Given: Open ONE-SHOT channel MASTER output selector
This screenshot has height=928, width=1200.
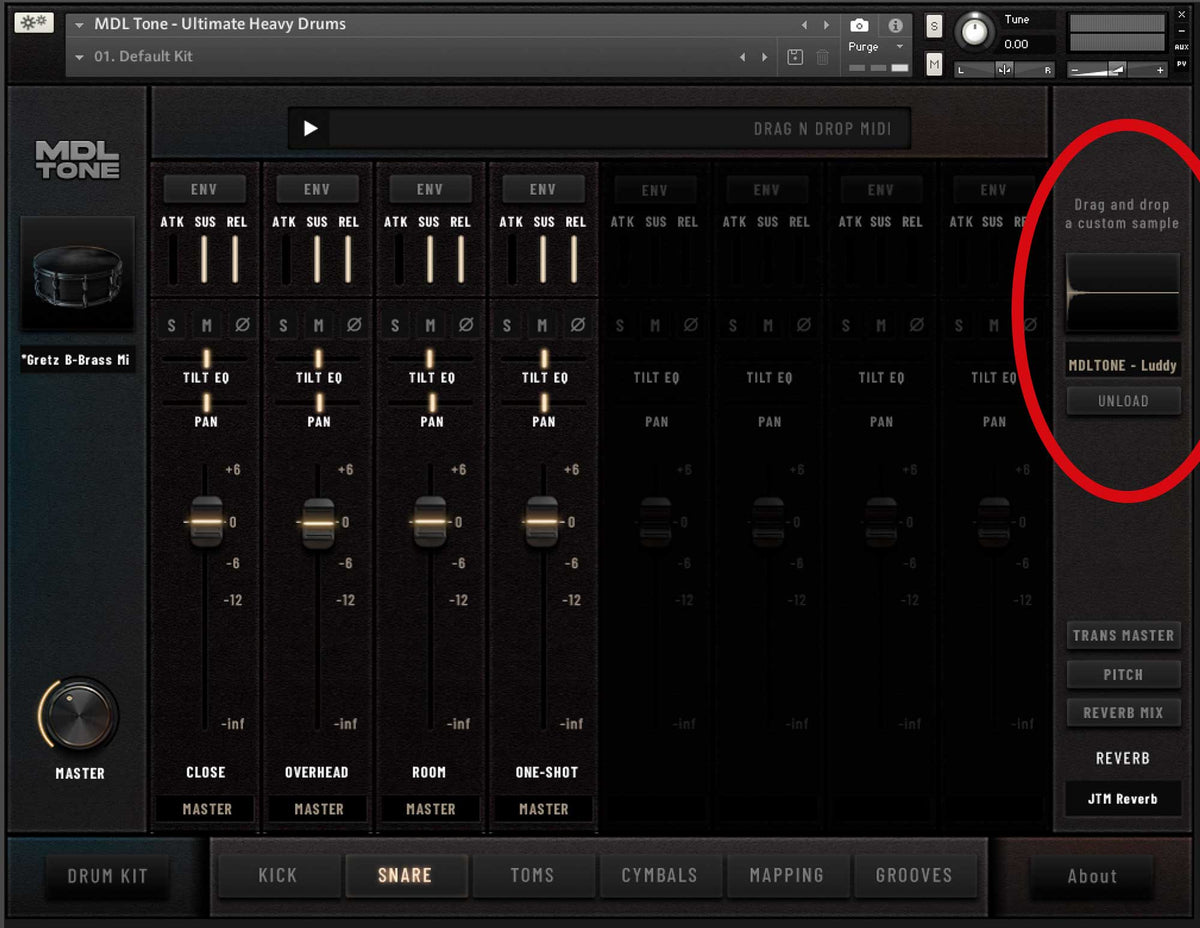Looking at the screenshot, I should (x=543, y=809).
